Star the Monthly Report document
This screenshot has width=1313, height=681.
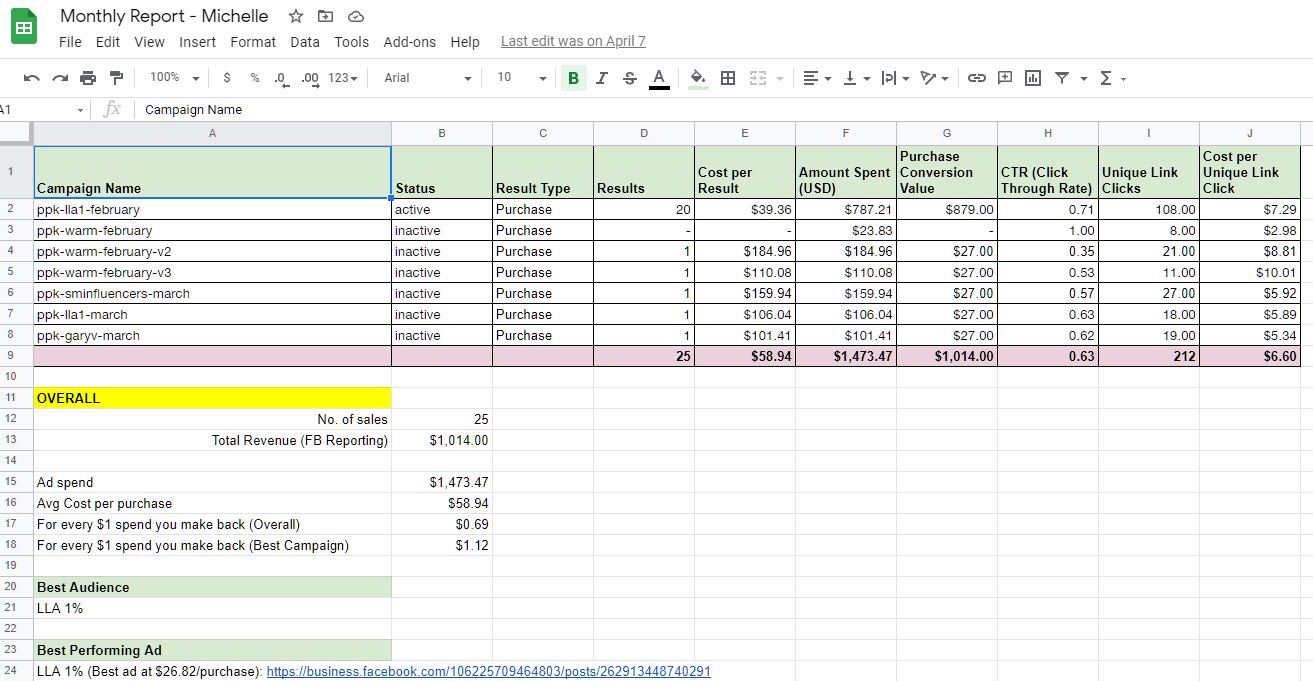(x=296, y=16)
